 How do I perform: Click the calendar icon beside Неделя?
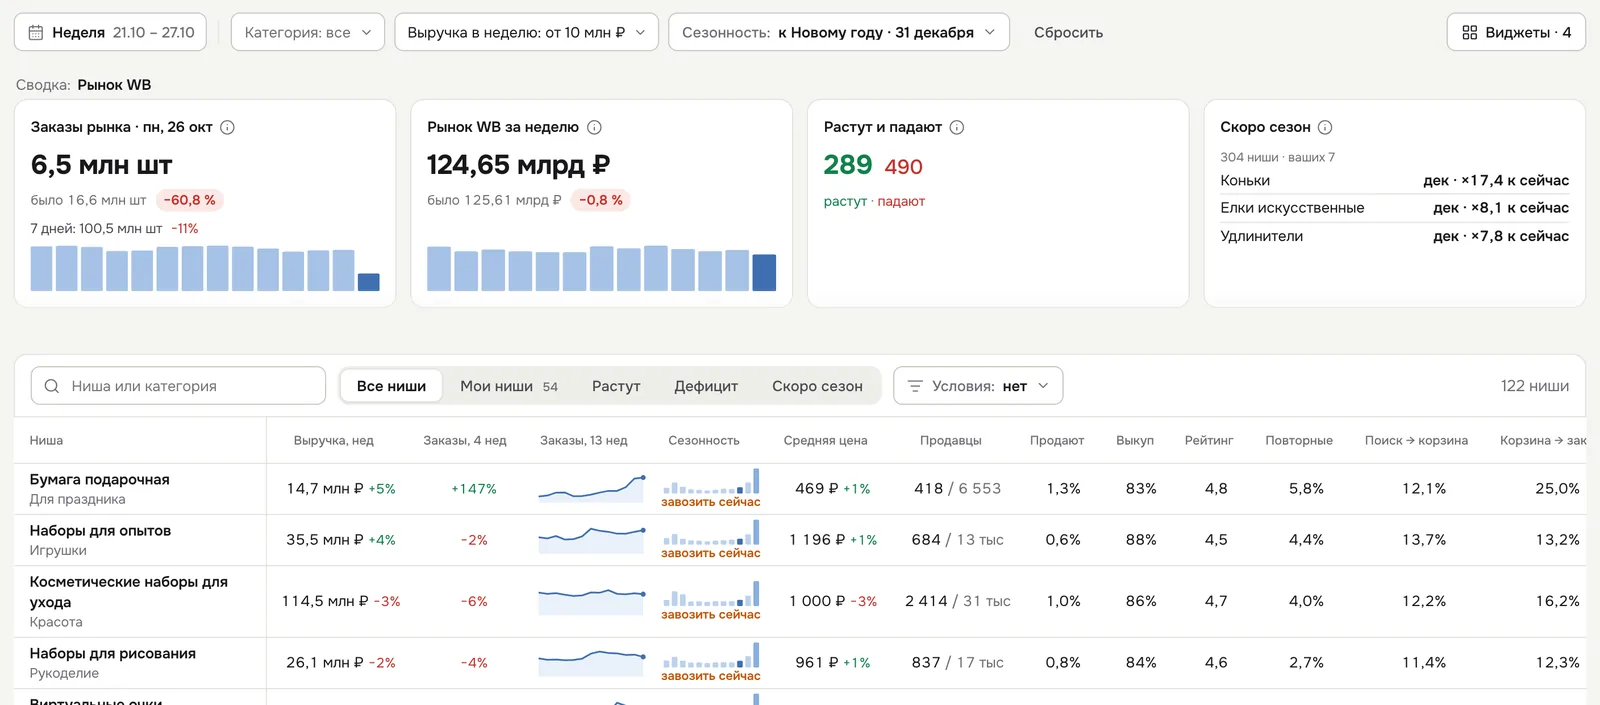pyautogui.click(x=36, y=33)
